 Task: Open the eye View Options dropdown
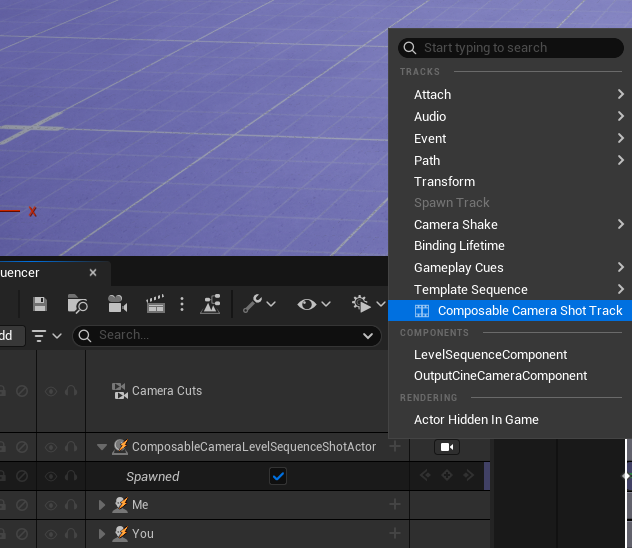click(x=314, y=304)
